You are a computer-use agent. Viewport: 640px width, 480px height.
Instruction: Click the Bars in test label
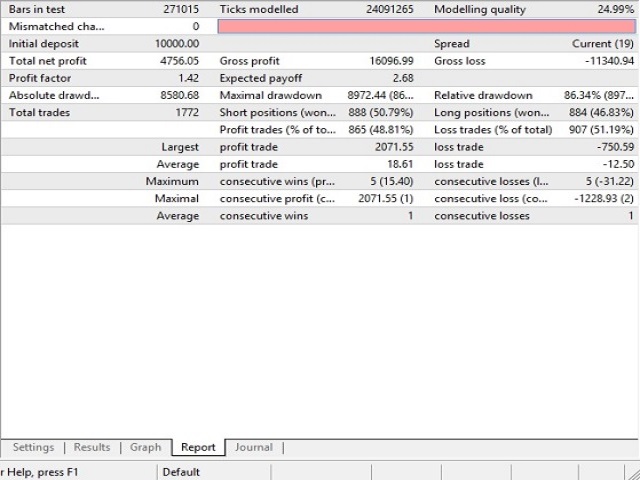click(37, 9)
